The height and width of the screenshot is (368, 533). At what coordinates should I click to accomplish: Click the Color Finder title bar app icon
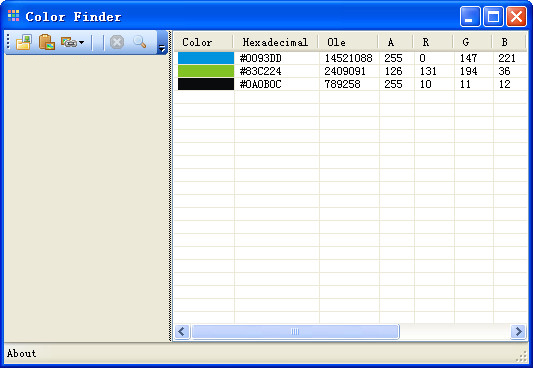[x=14, y=16]
